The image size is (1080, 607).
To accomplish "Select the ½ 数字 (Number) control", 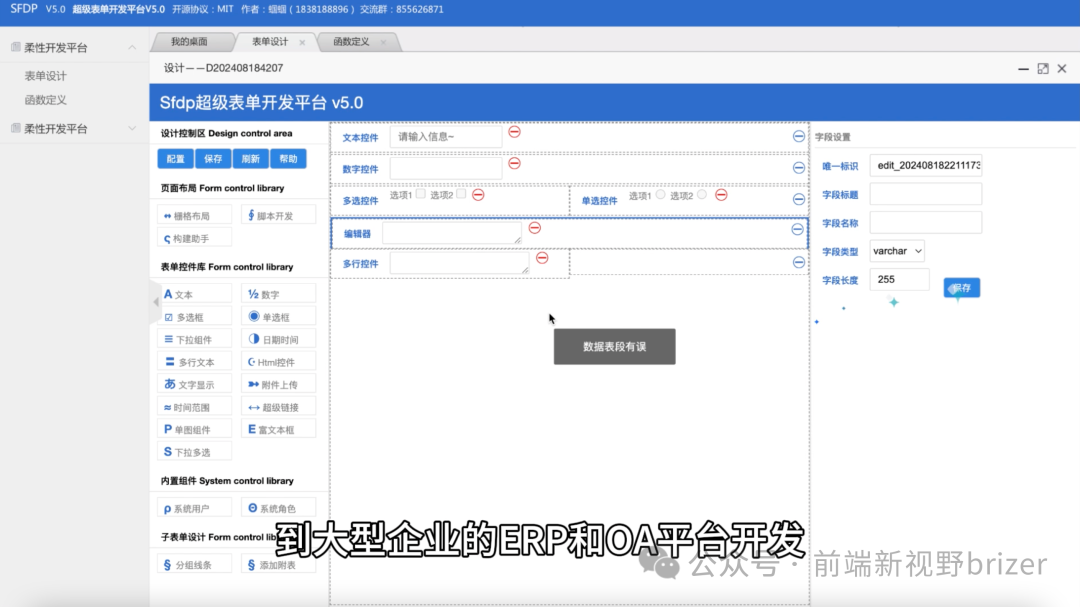I will [278, 292].
